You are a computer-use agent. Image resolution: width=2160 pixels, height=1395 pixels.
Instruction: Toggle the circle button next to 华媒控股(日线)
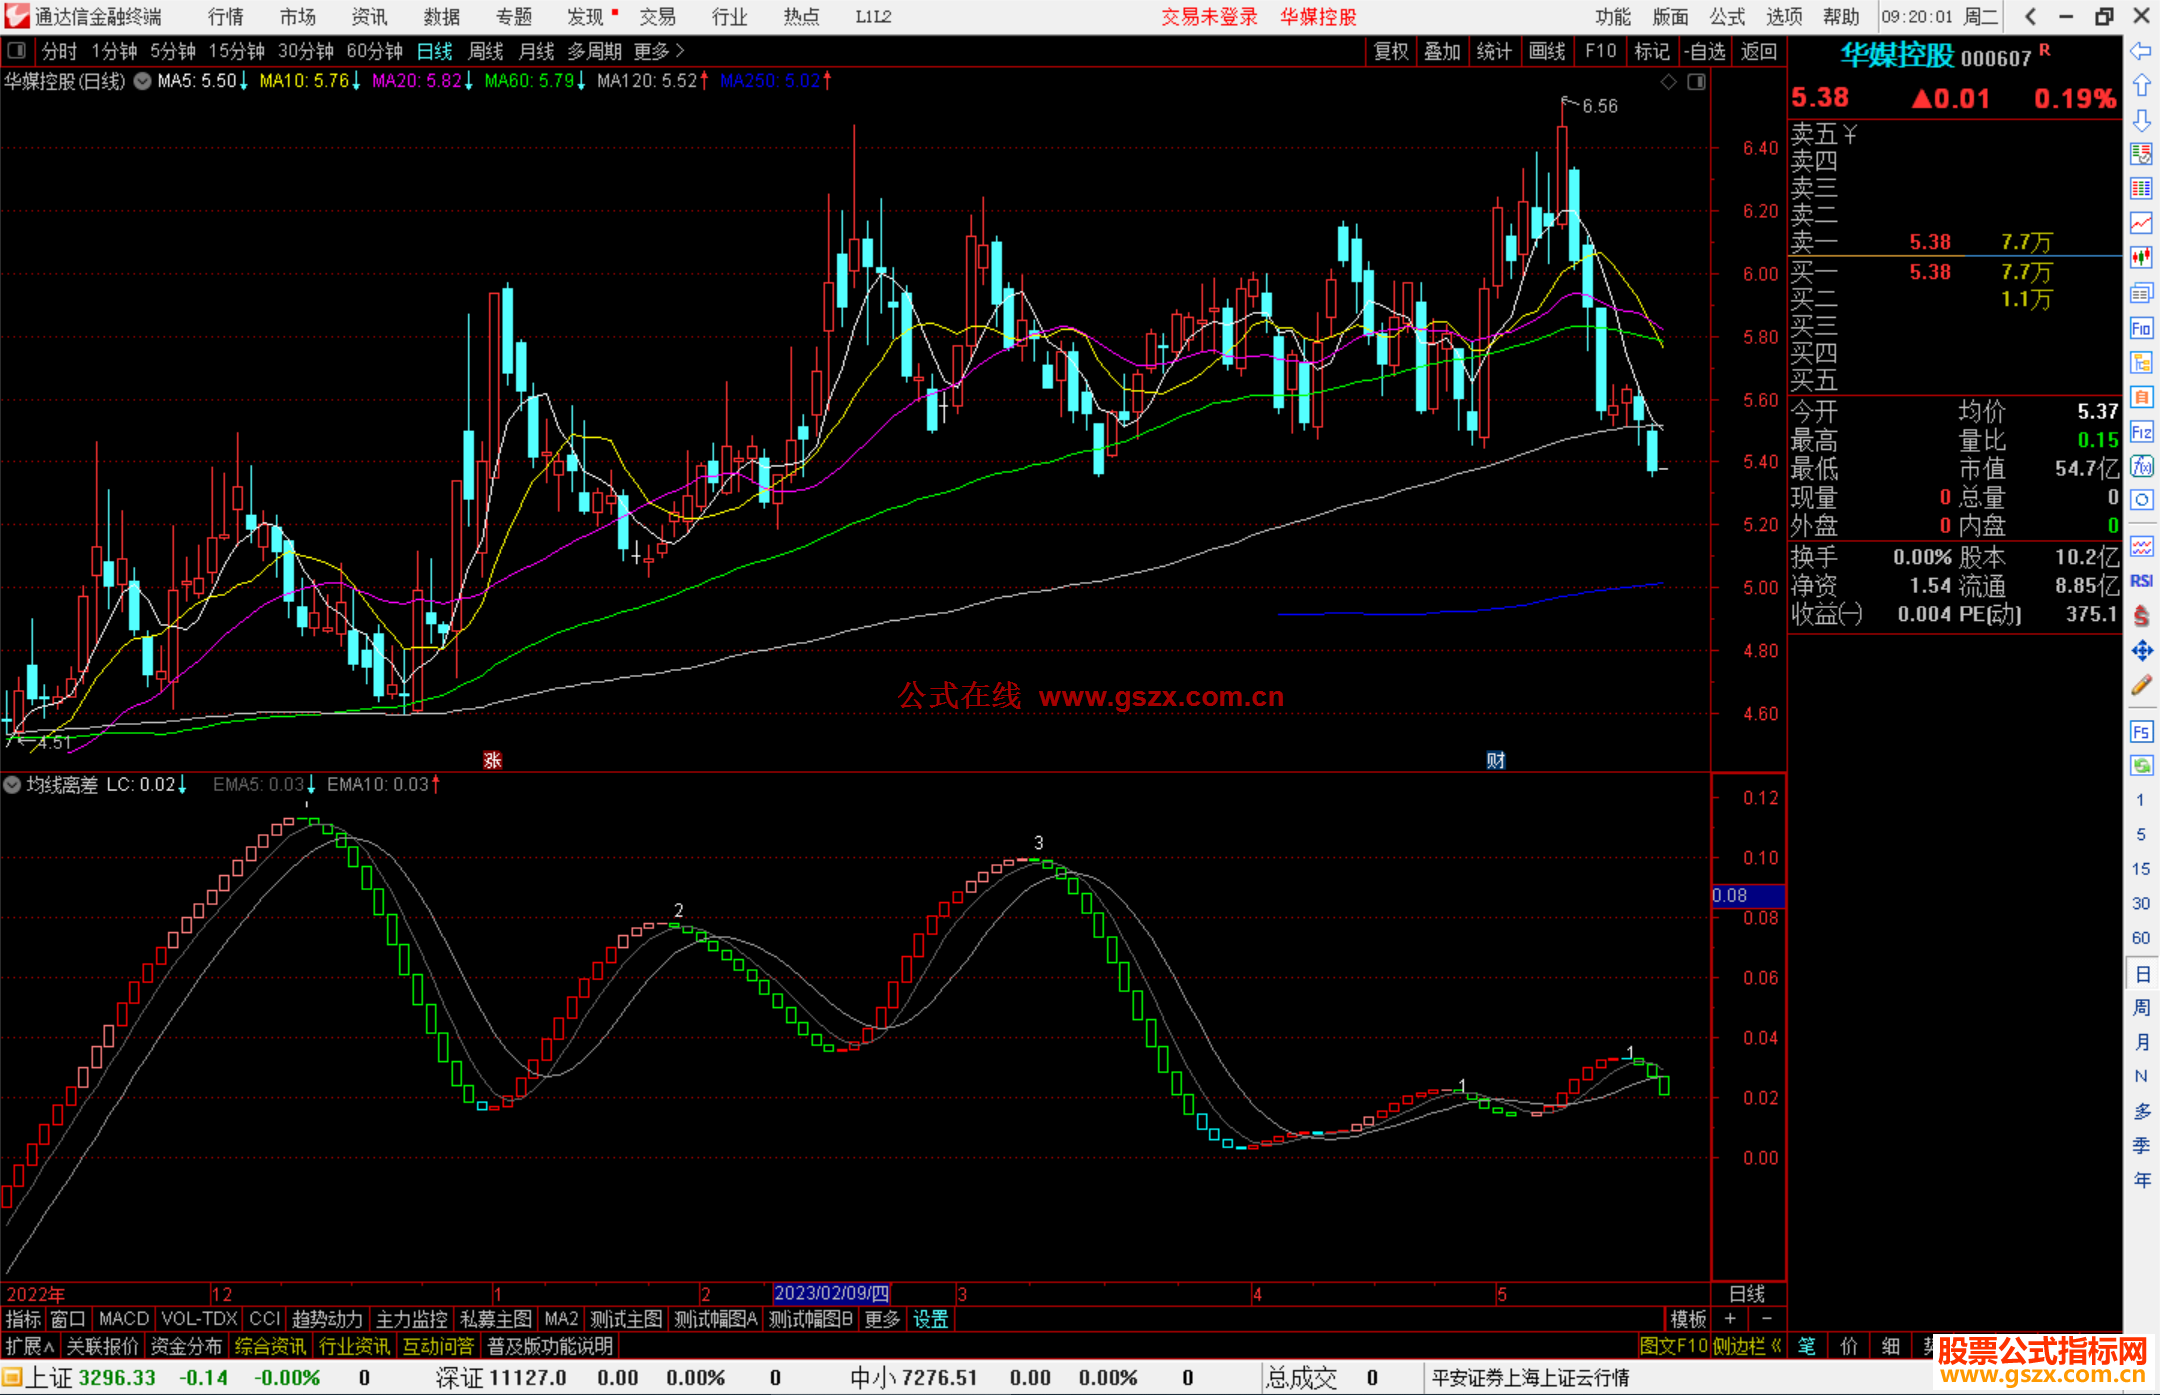click(143, 81)
